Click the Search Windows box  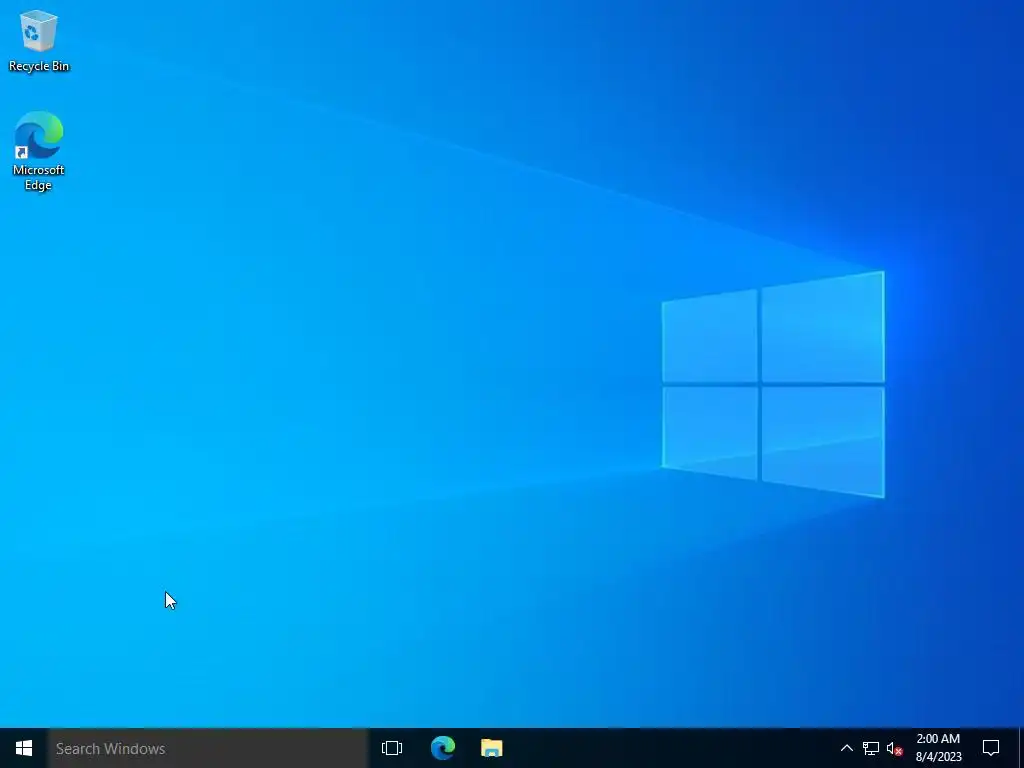(208, 748)
